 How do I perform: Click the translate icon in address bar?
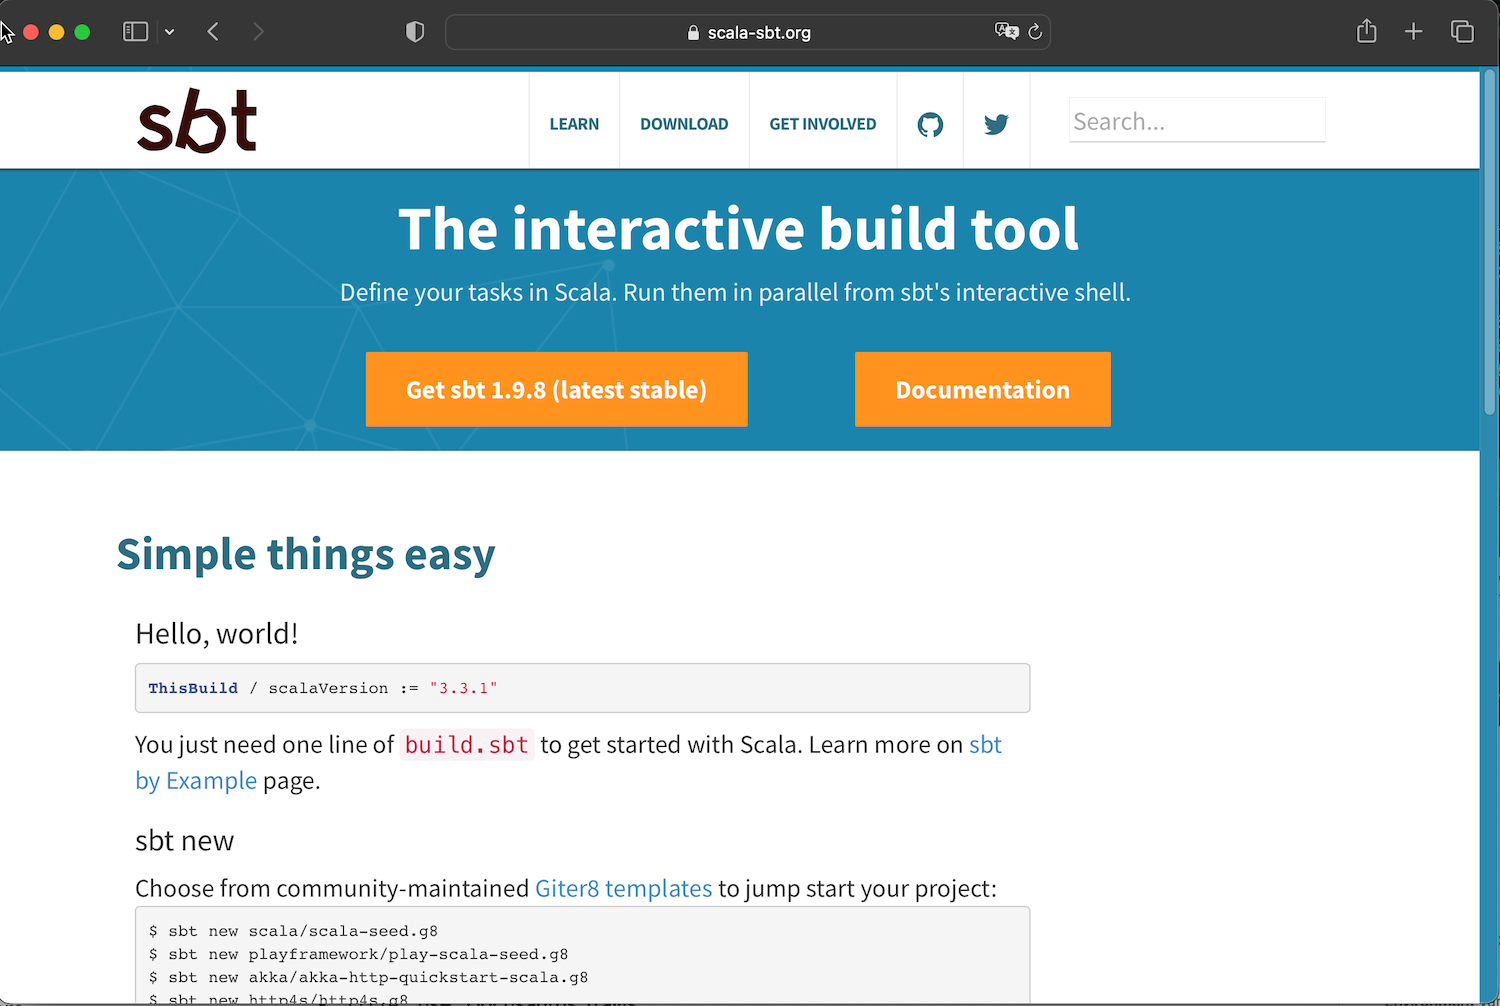[1006, 31]
